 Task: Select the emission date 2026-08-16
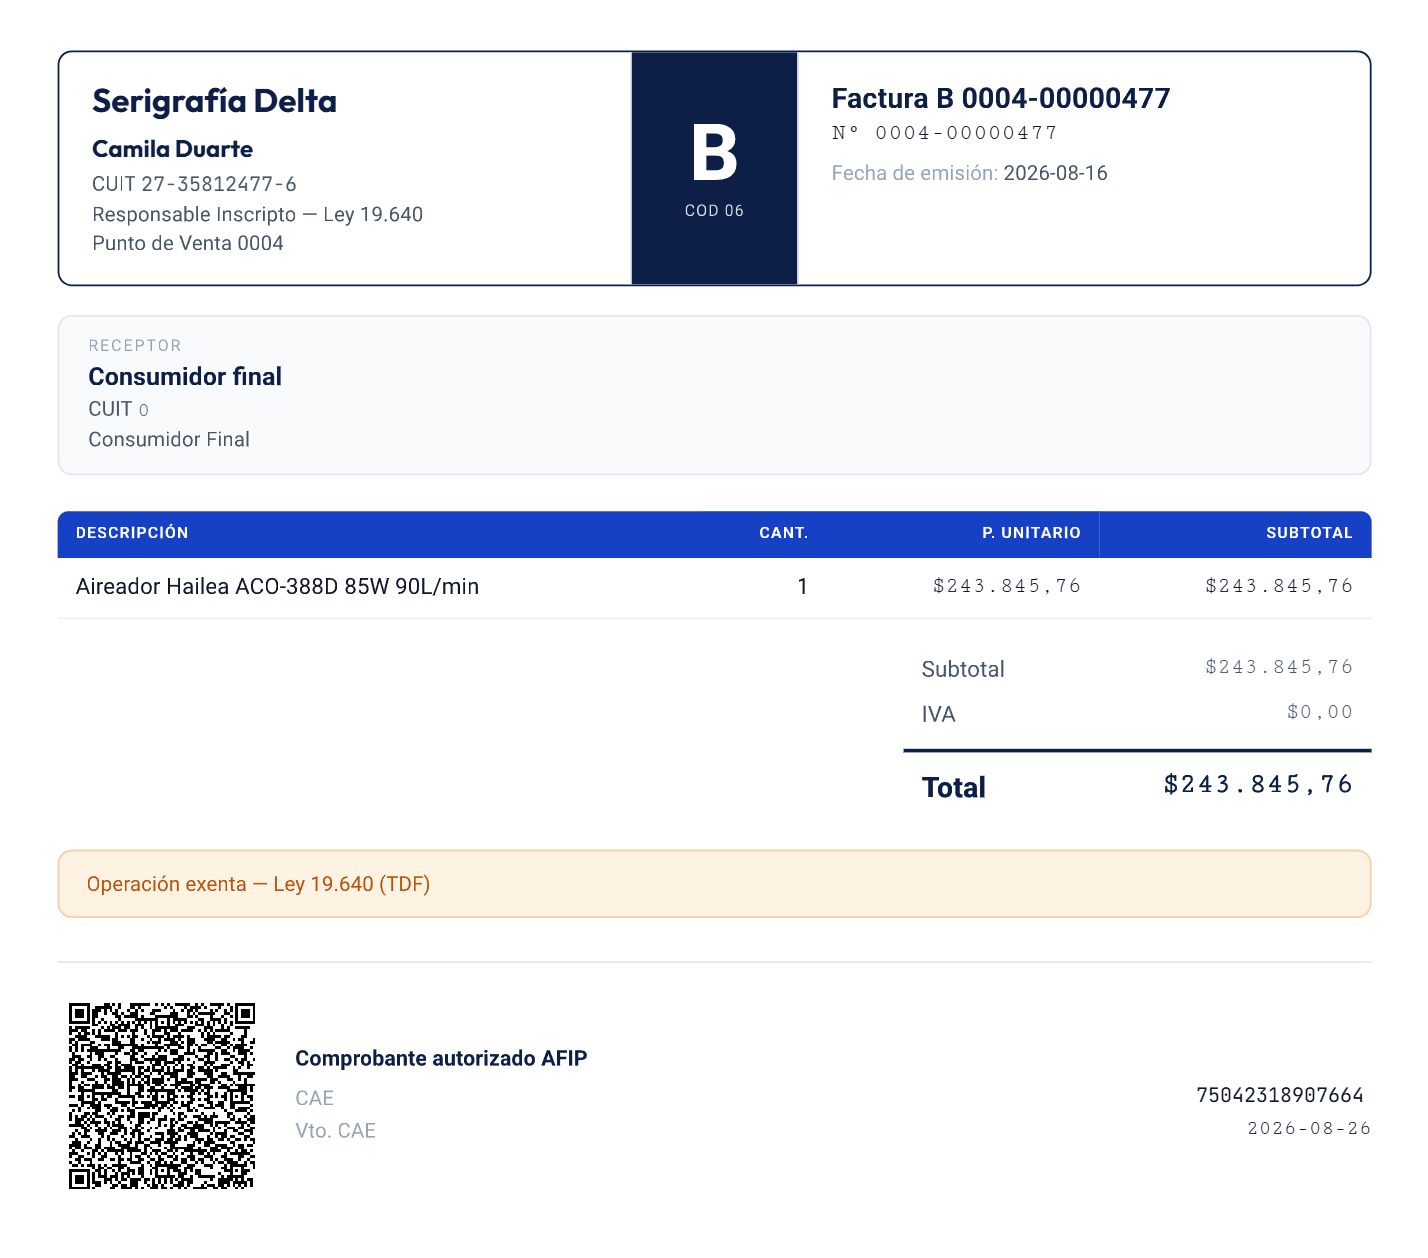coord(1055,173)
